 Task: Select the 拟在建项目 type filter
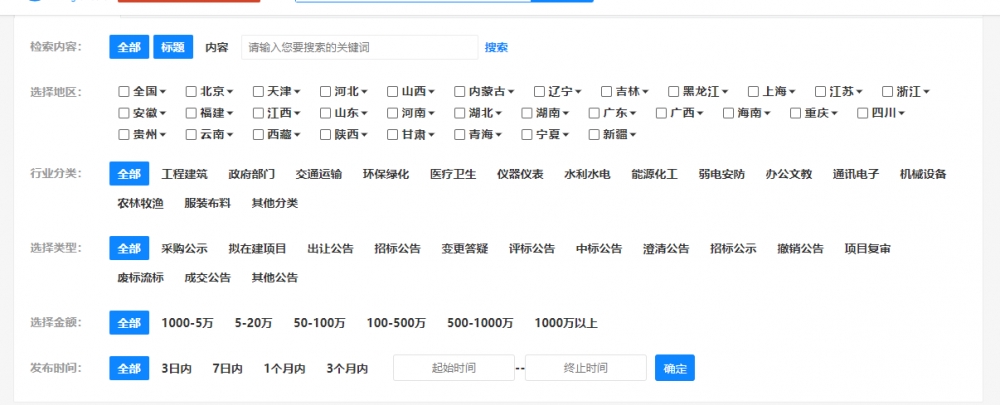point(258,249)
